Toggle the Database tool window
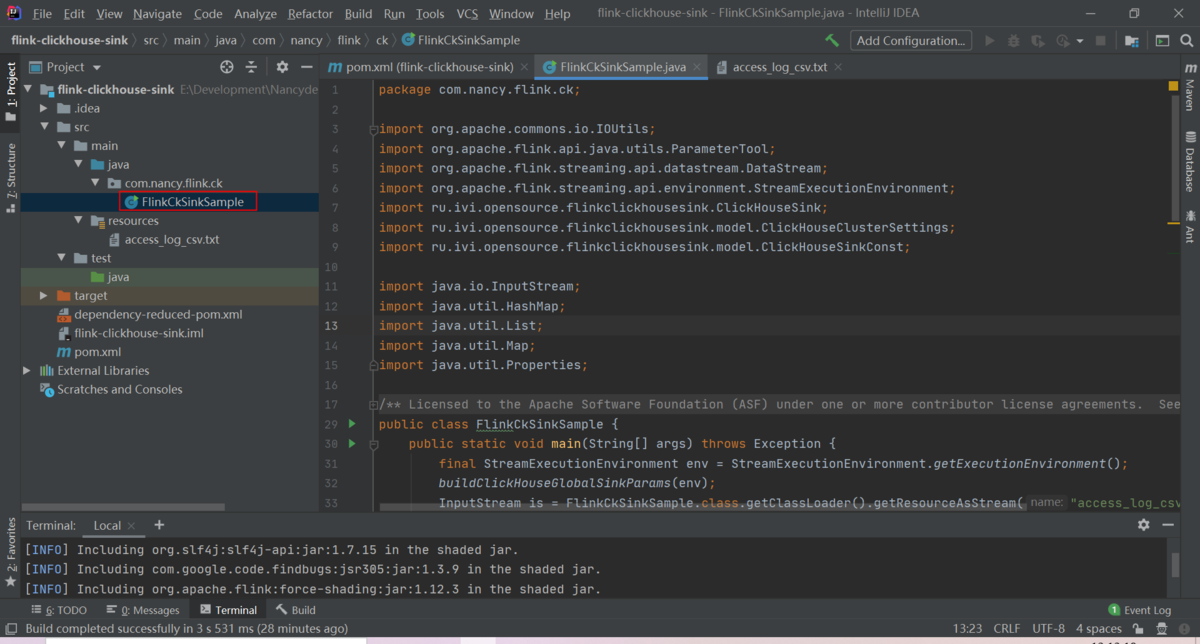Viewport: 1200px width, 644px height. (x=1190, y=162)
